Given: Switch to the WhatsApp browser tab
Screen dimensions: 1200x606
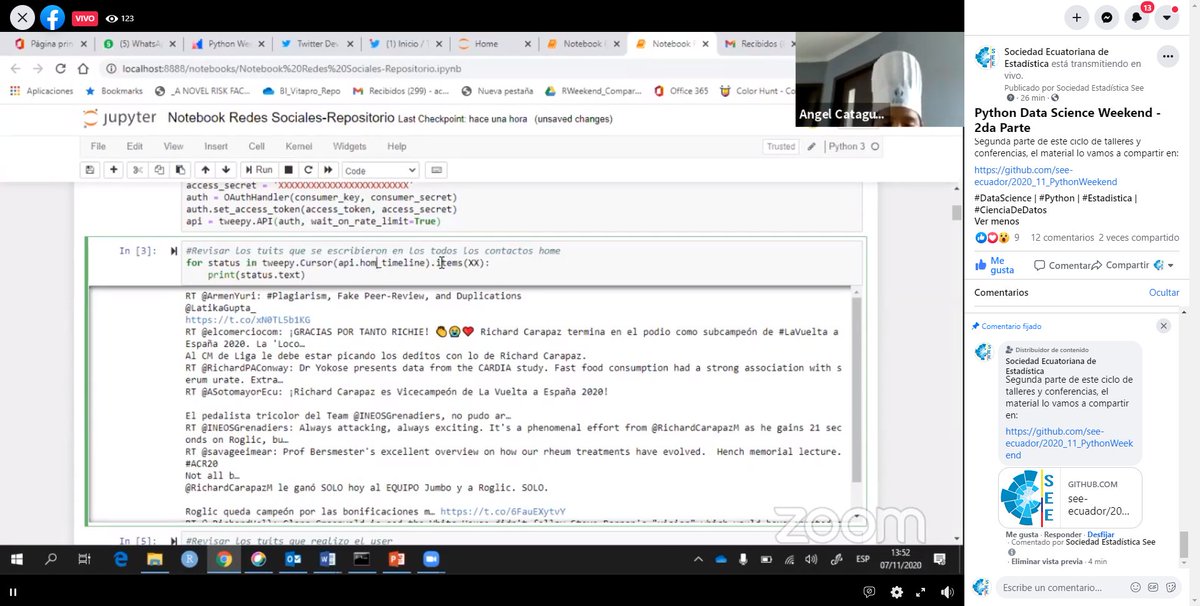Looking at the screenshot, I should [x=141, y=44].
